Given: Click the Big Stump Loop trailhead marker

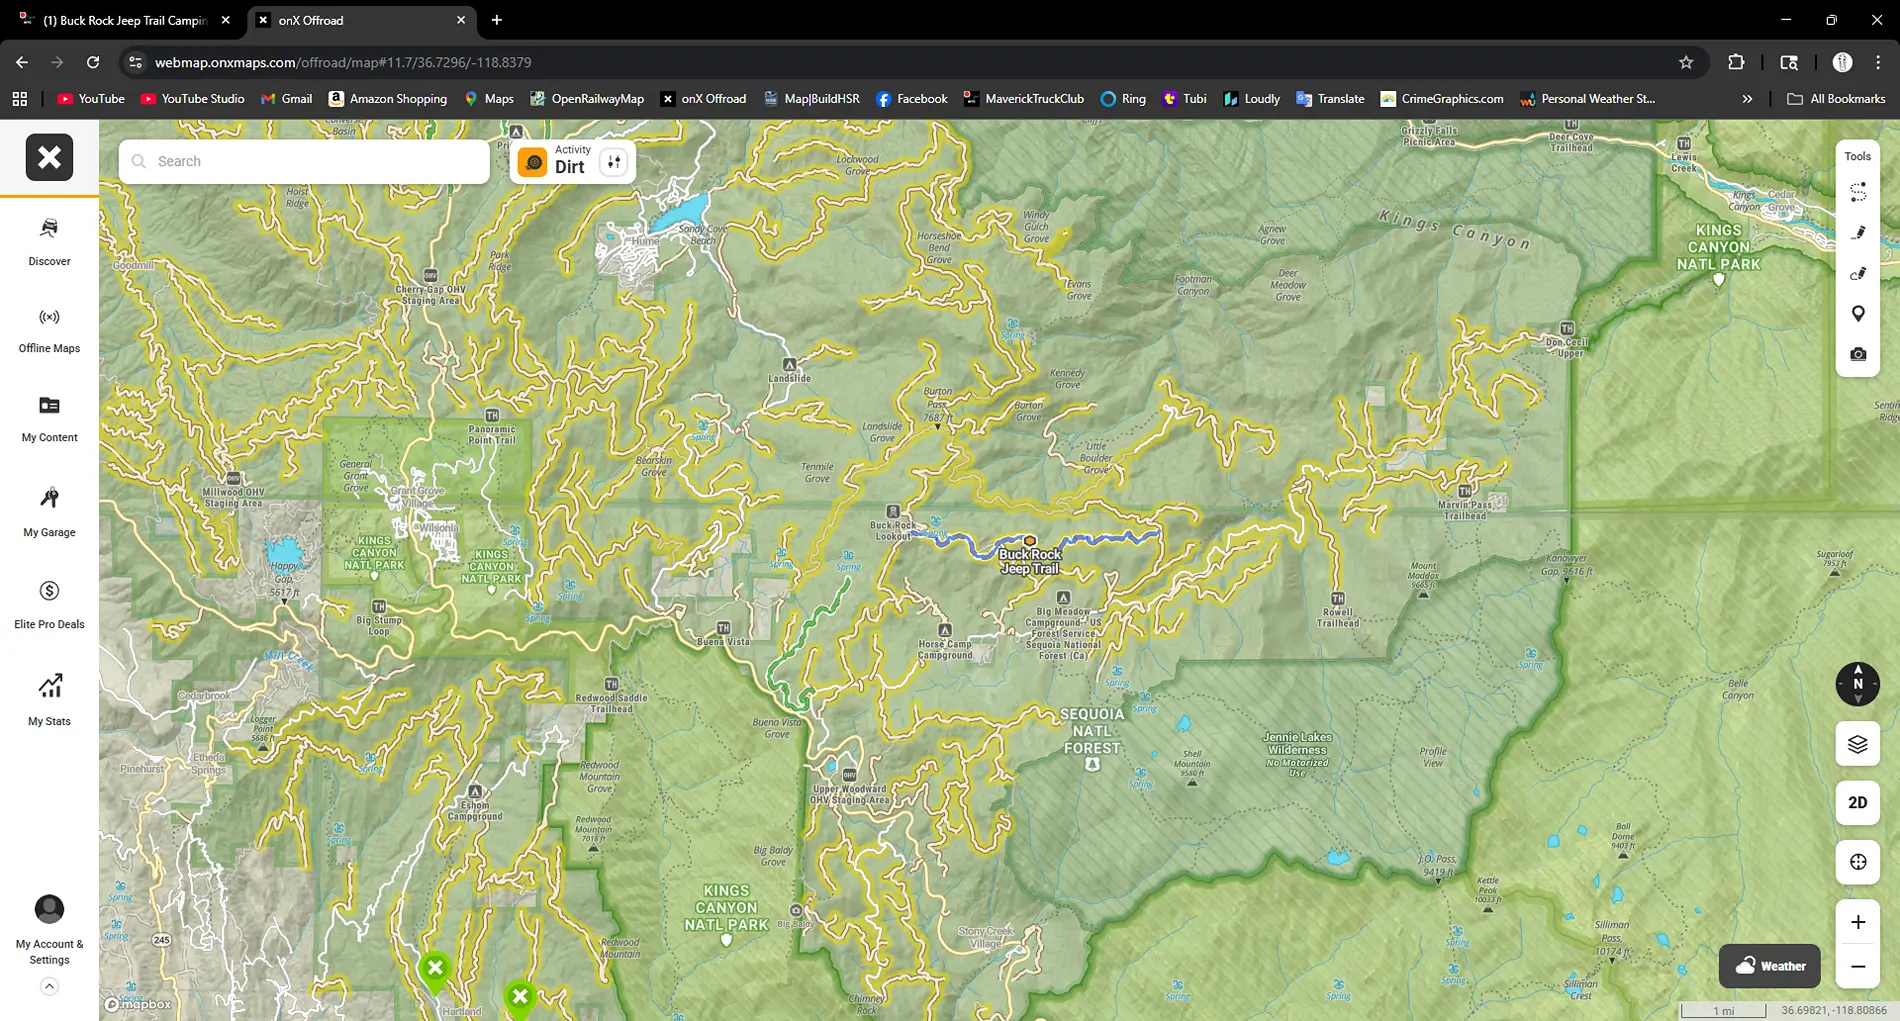Looking at the screenshot, I should pyautogui.click(x=379, y=606).
